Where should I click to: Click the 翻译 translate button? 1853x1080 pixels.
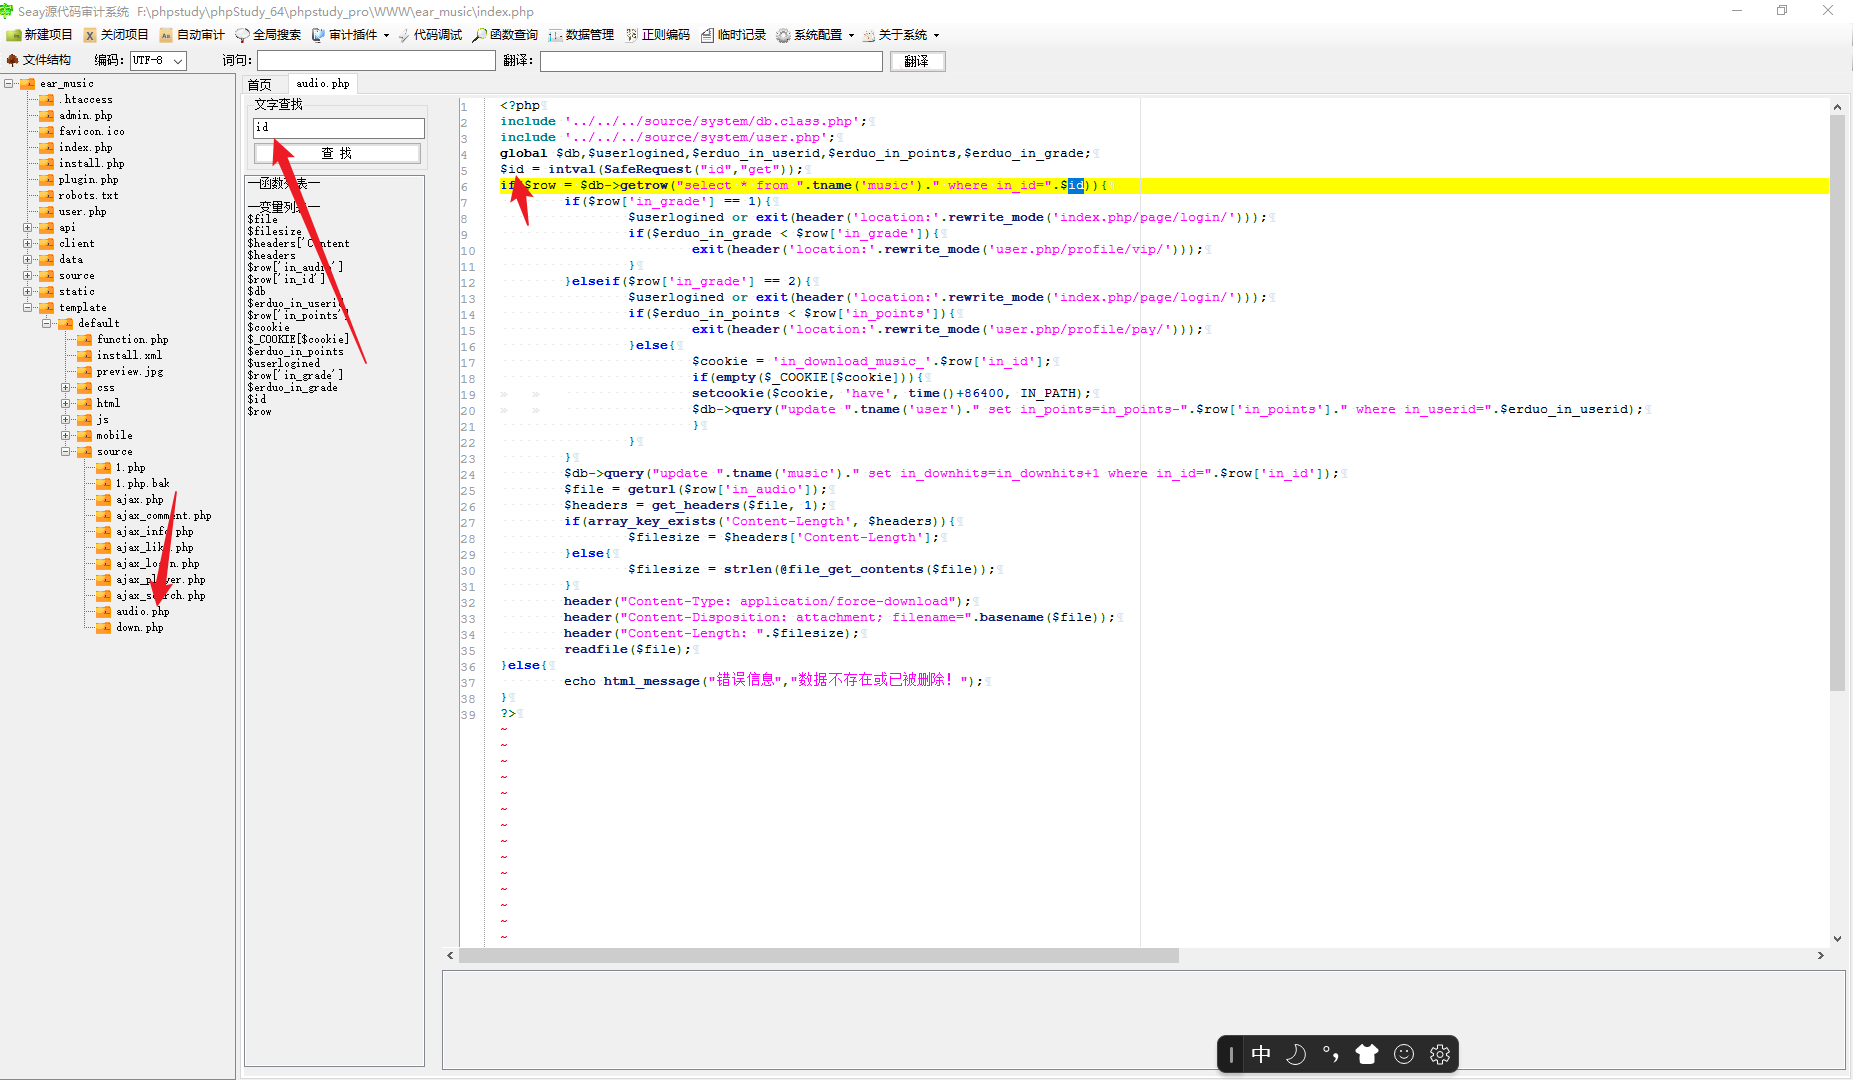click(x=916, y=61)
